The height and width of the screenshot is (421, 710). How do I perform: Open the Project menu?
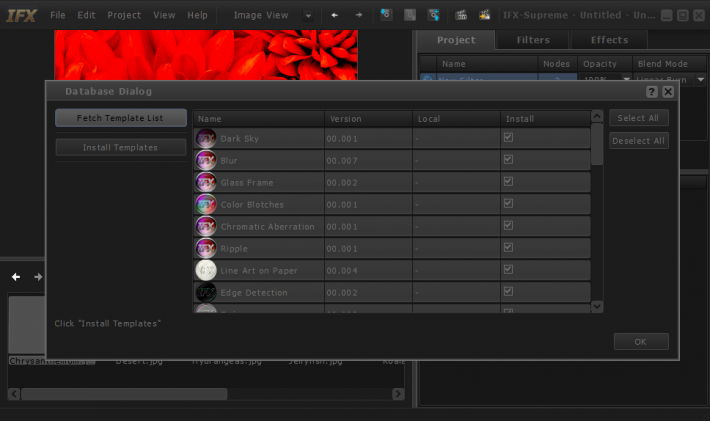[124, 15]
